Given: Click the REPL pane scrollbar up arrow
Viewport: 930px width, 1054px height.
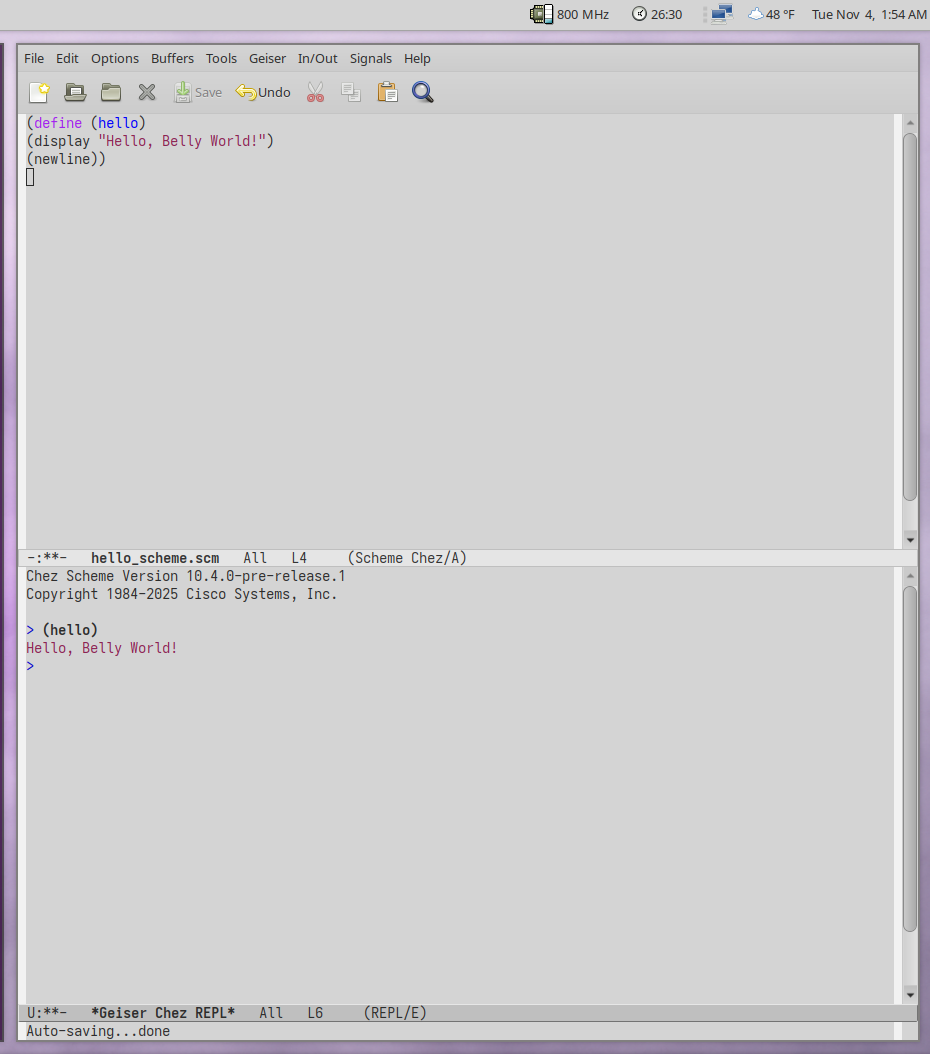Looking at the screenshot, I should [910, 576].
